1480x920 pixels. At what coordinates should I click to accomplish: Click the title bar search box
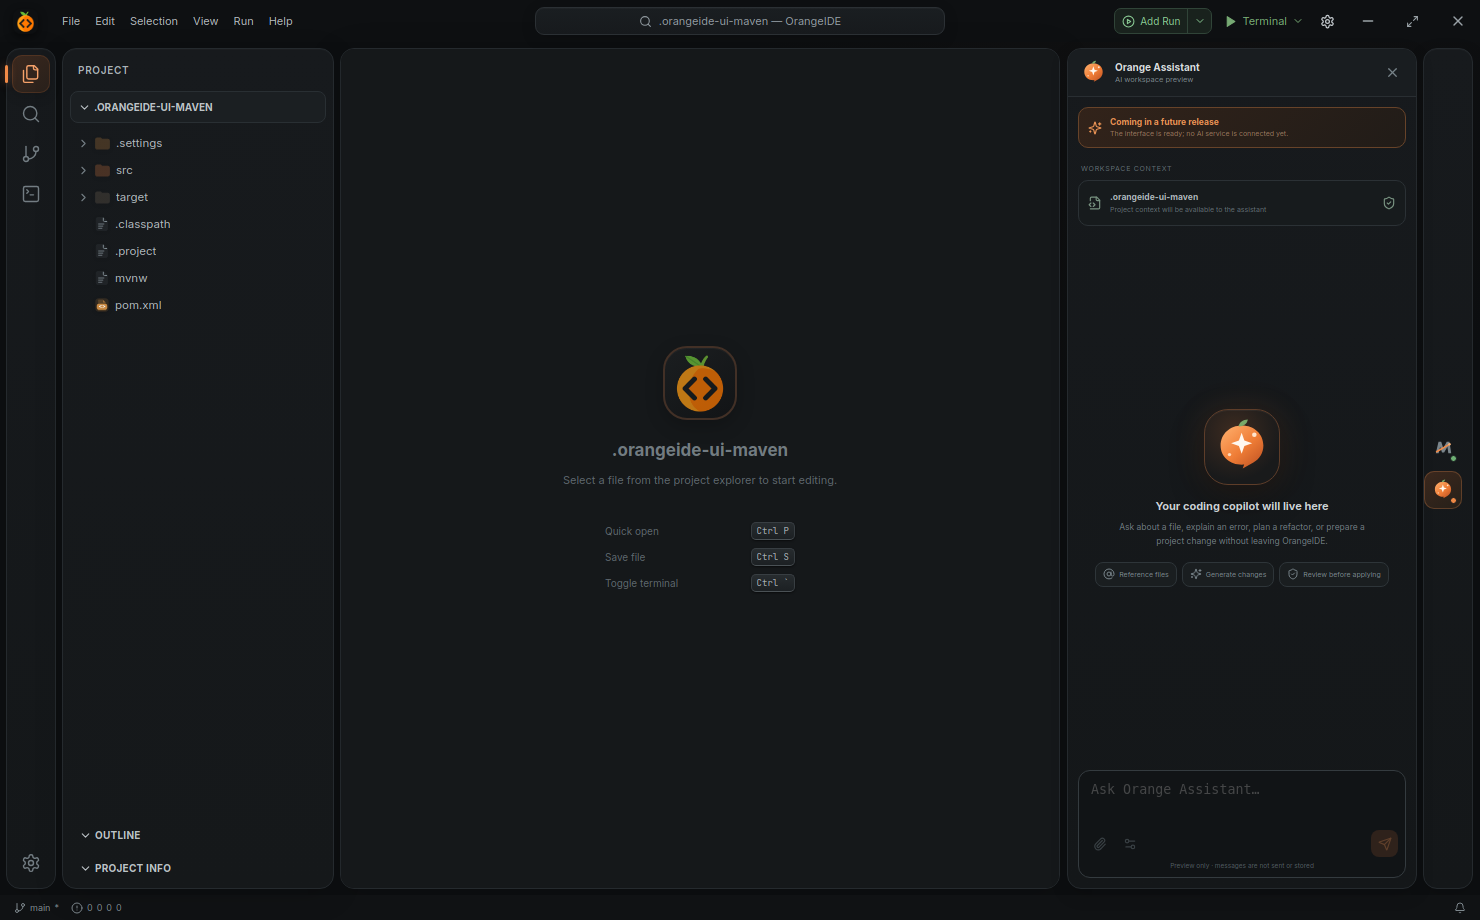pos(740,21)
